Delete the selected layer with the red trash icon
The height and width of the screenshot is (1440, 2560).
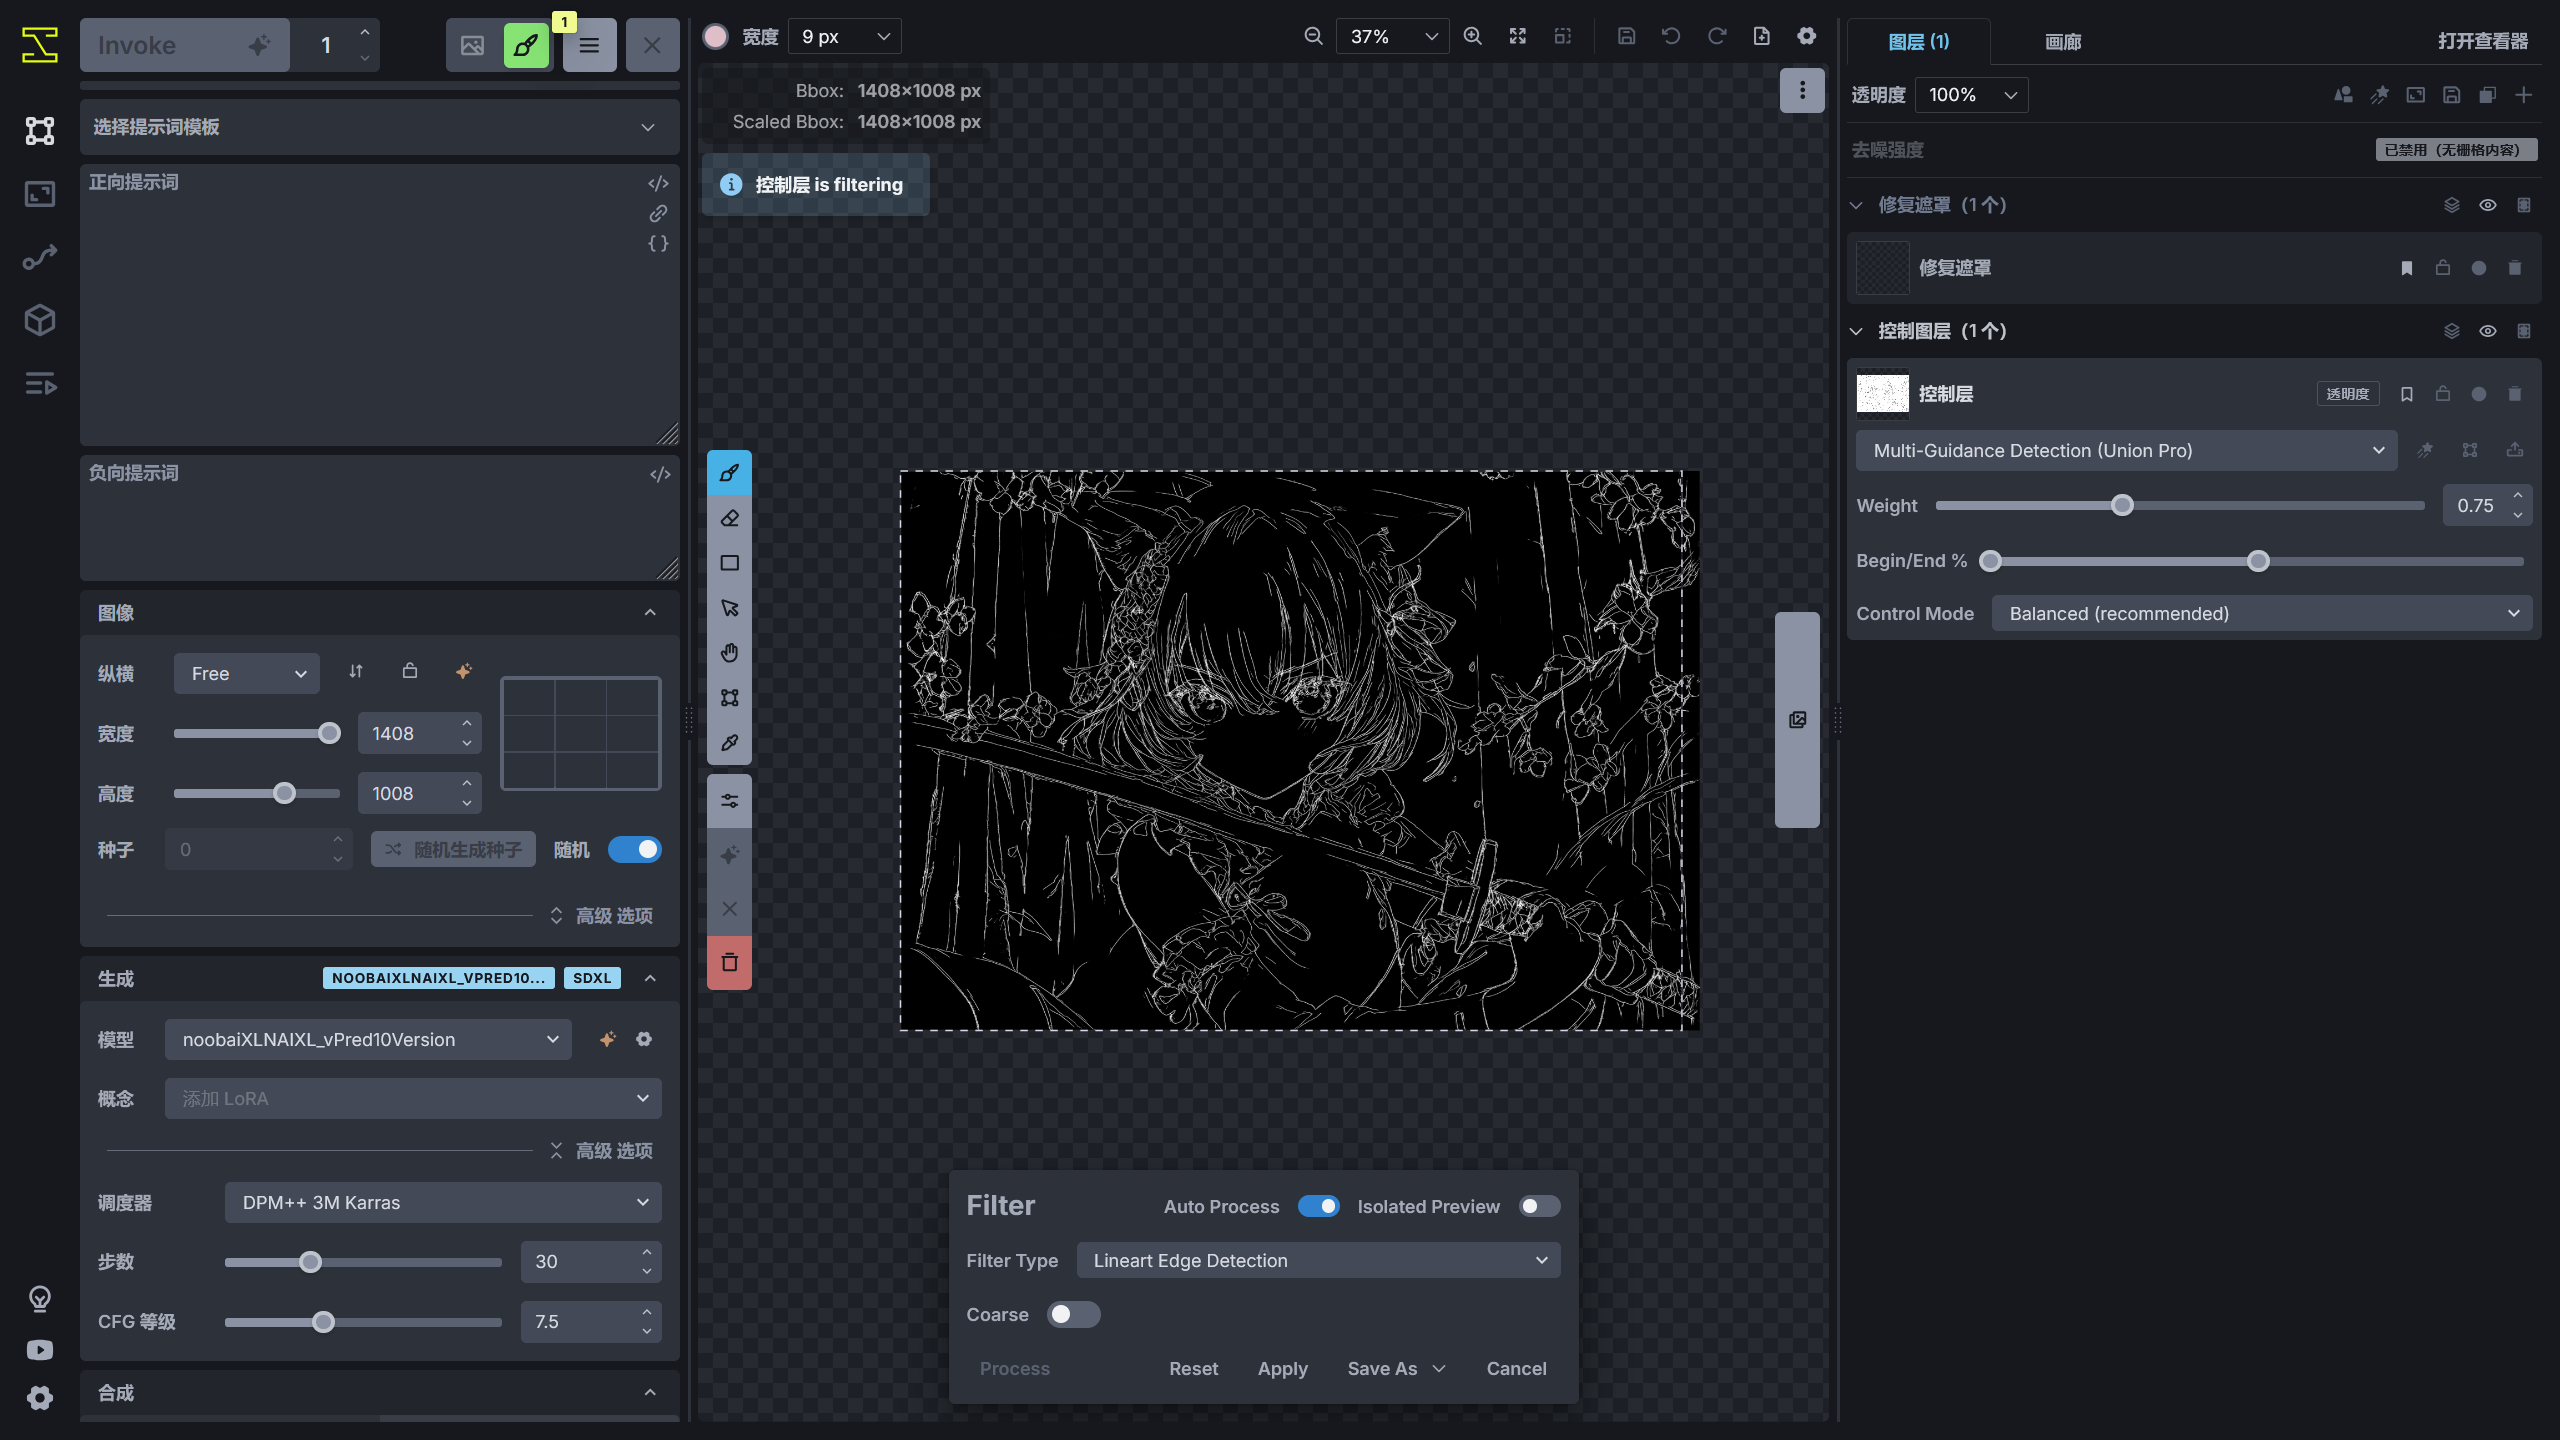tap(729, 962)
